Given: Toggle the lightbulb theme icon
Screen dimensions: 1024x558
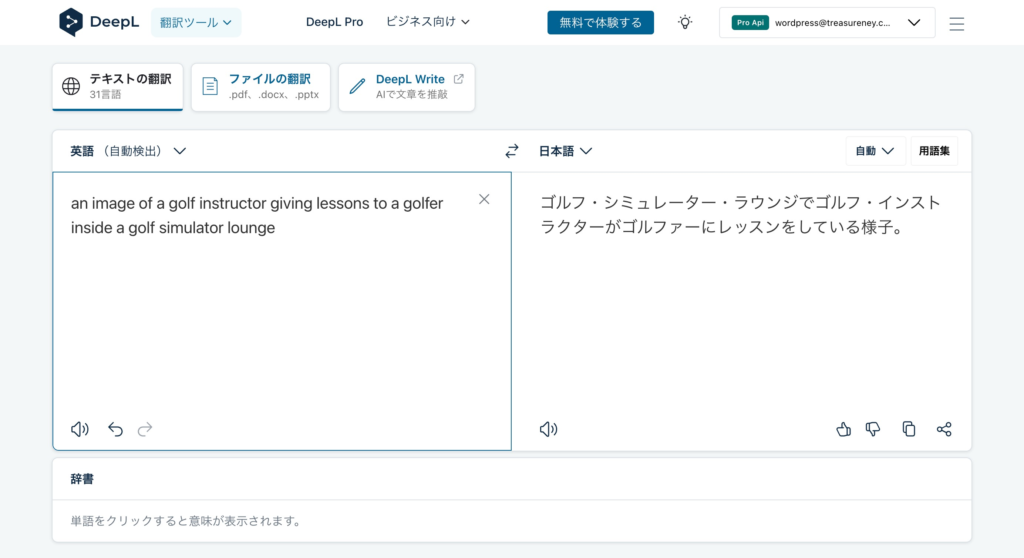Looking at the screenshot, I should (685, 22).
